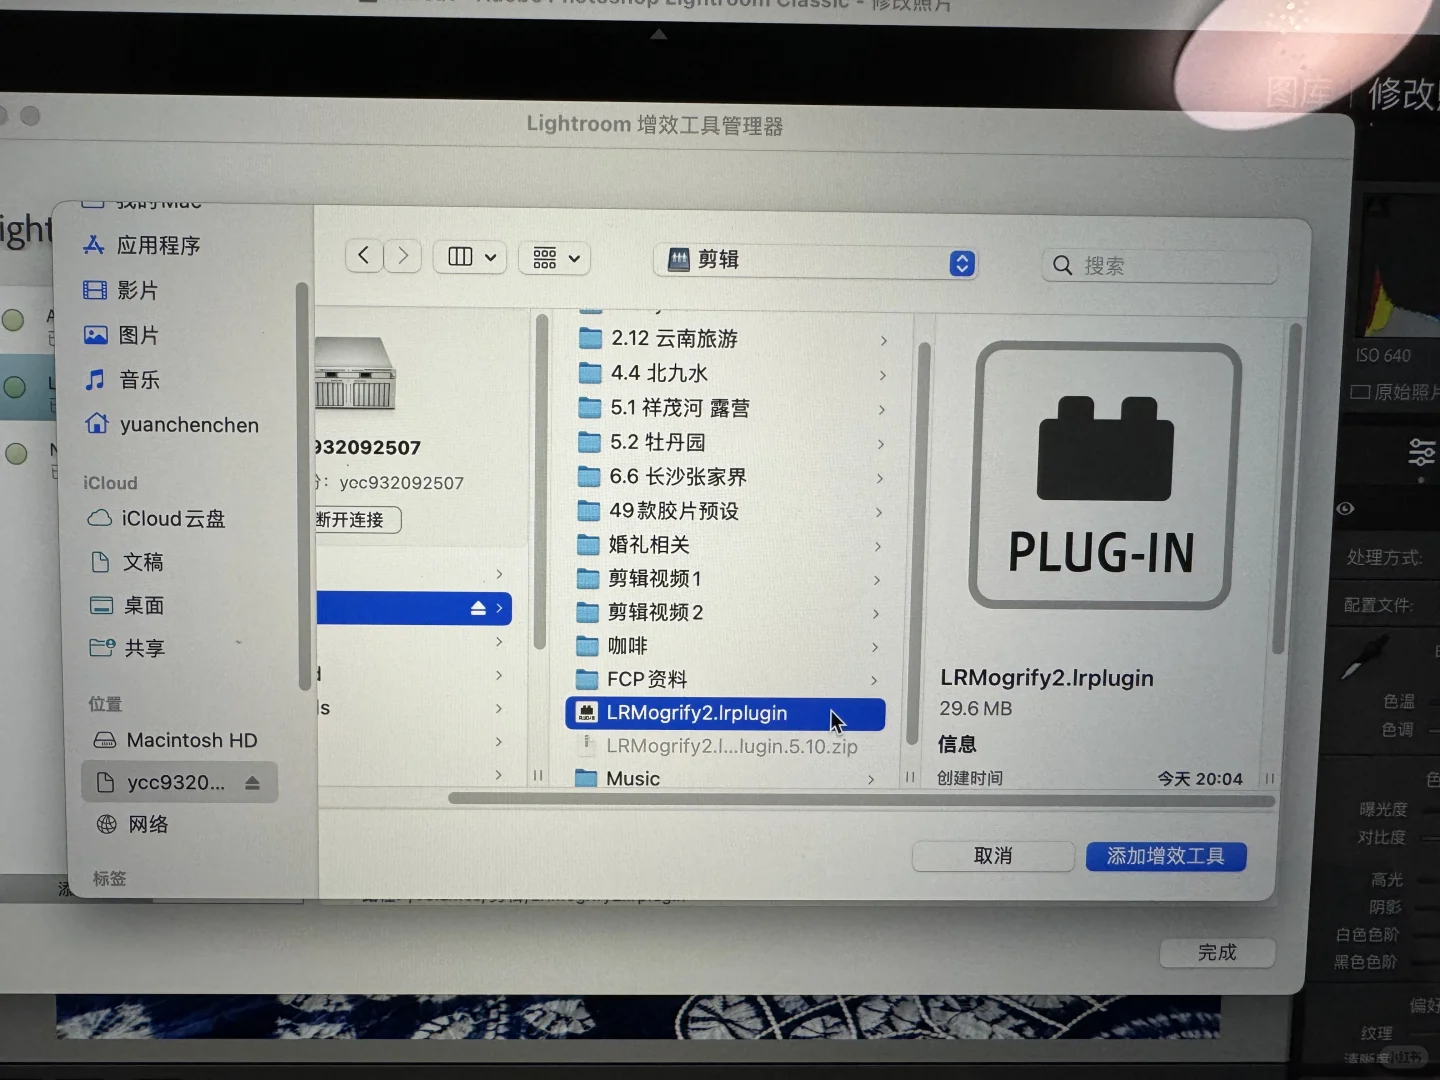Toggle the eye preview icon in the develop panel
The height and width of the screenshot is (1080, 1440).
pyautogui.click(x=1344, y=509)
